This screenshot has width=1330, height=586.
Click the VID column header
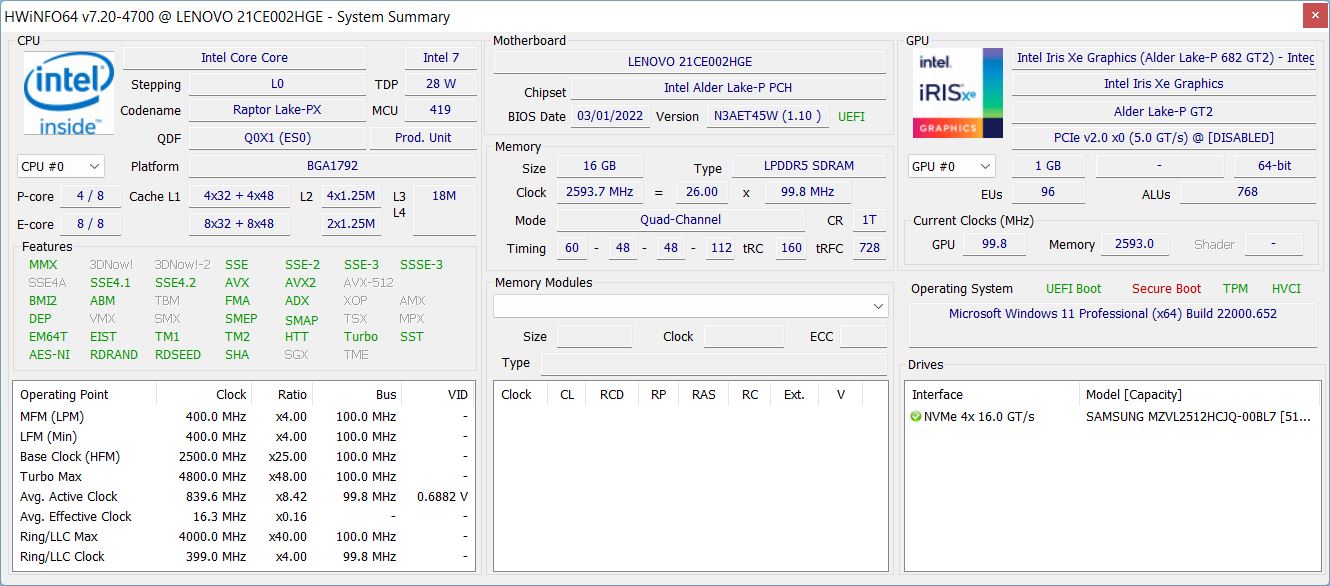(438, 394)
